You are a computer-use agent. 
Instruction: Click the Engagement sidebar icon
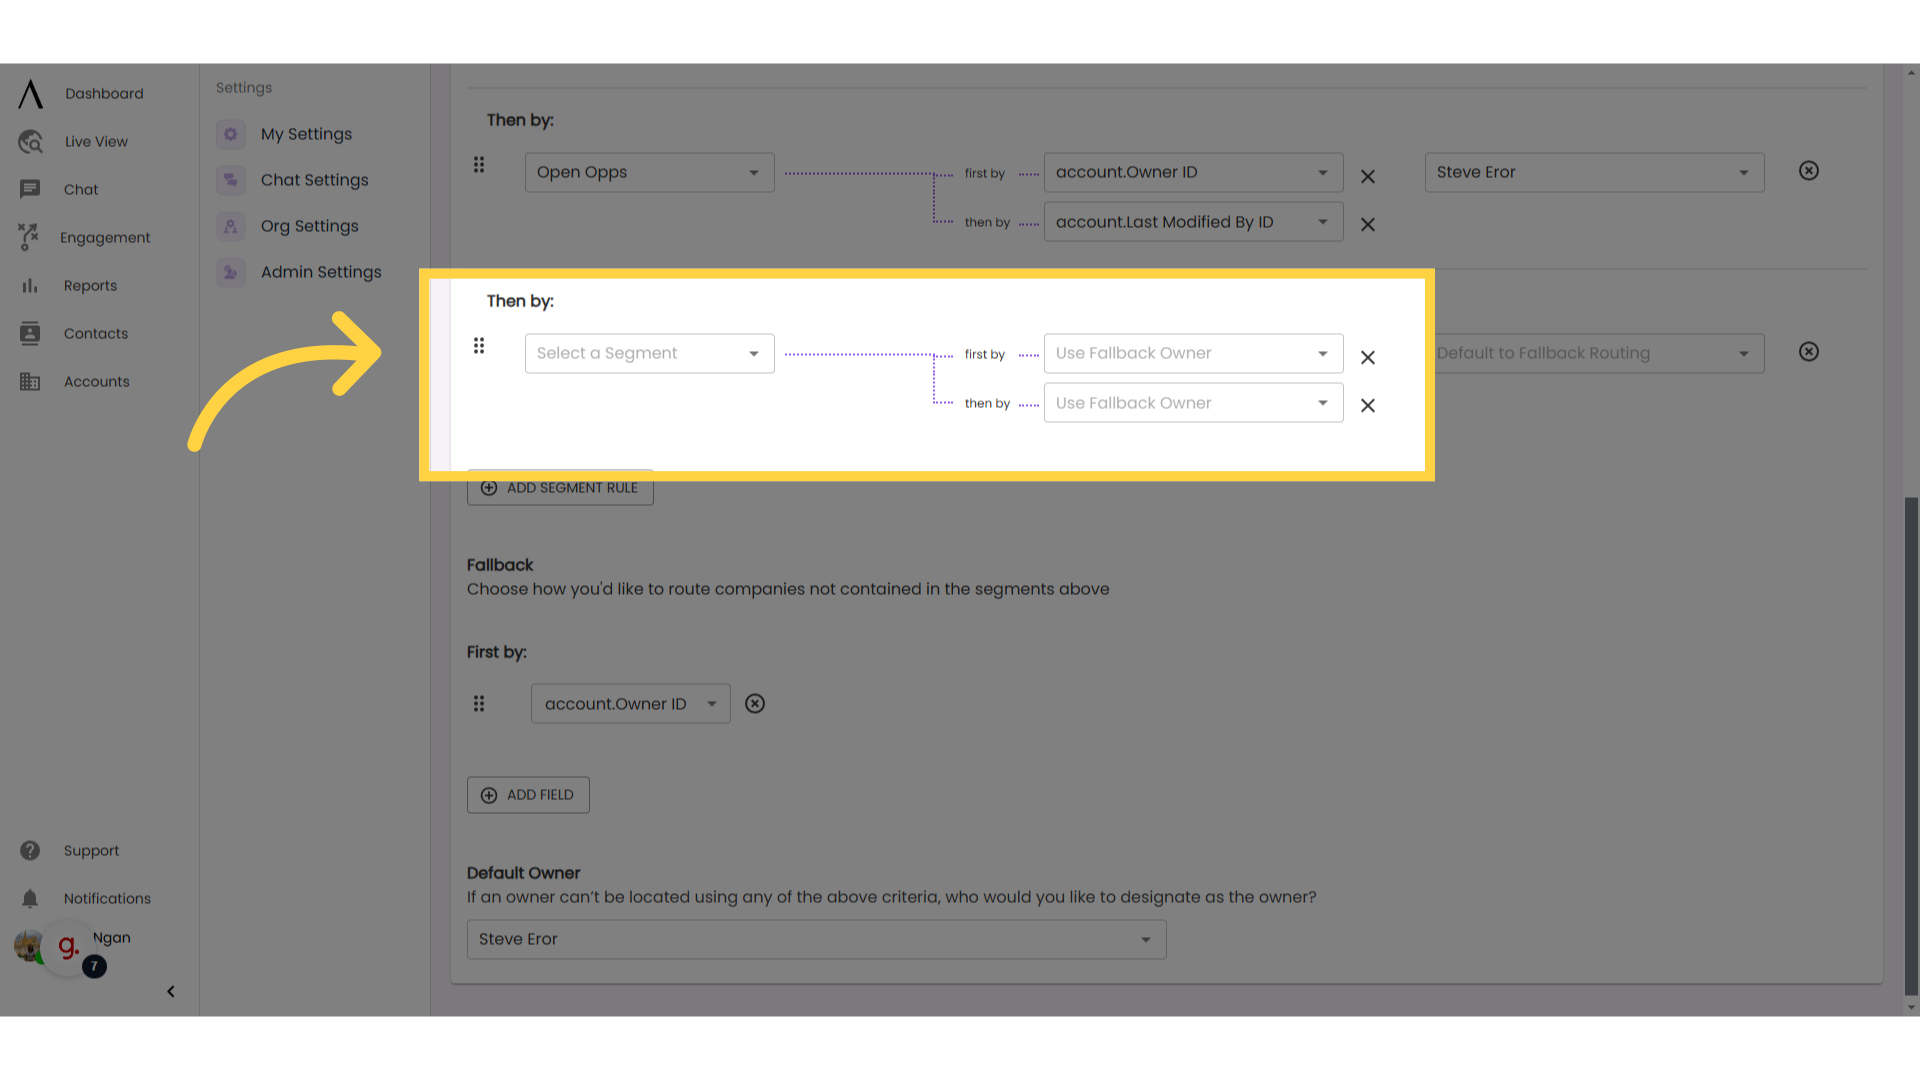click(x=29, y=237)
